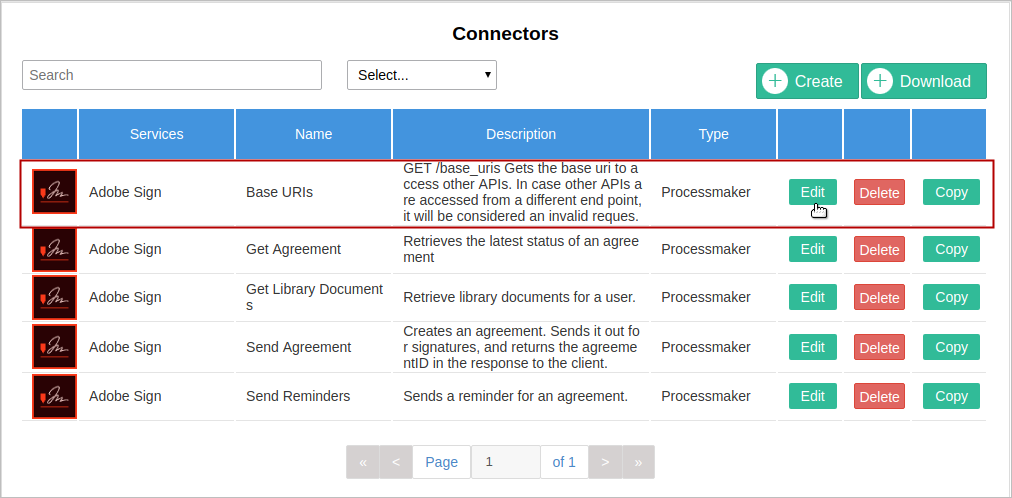Click the page number input box
1012x498 pixels.
click(x=506, y=462)
